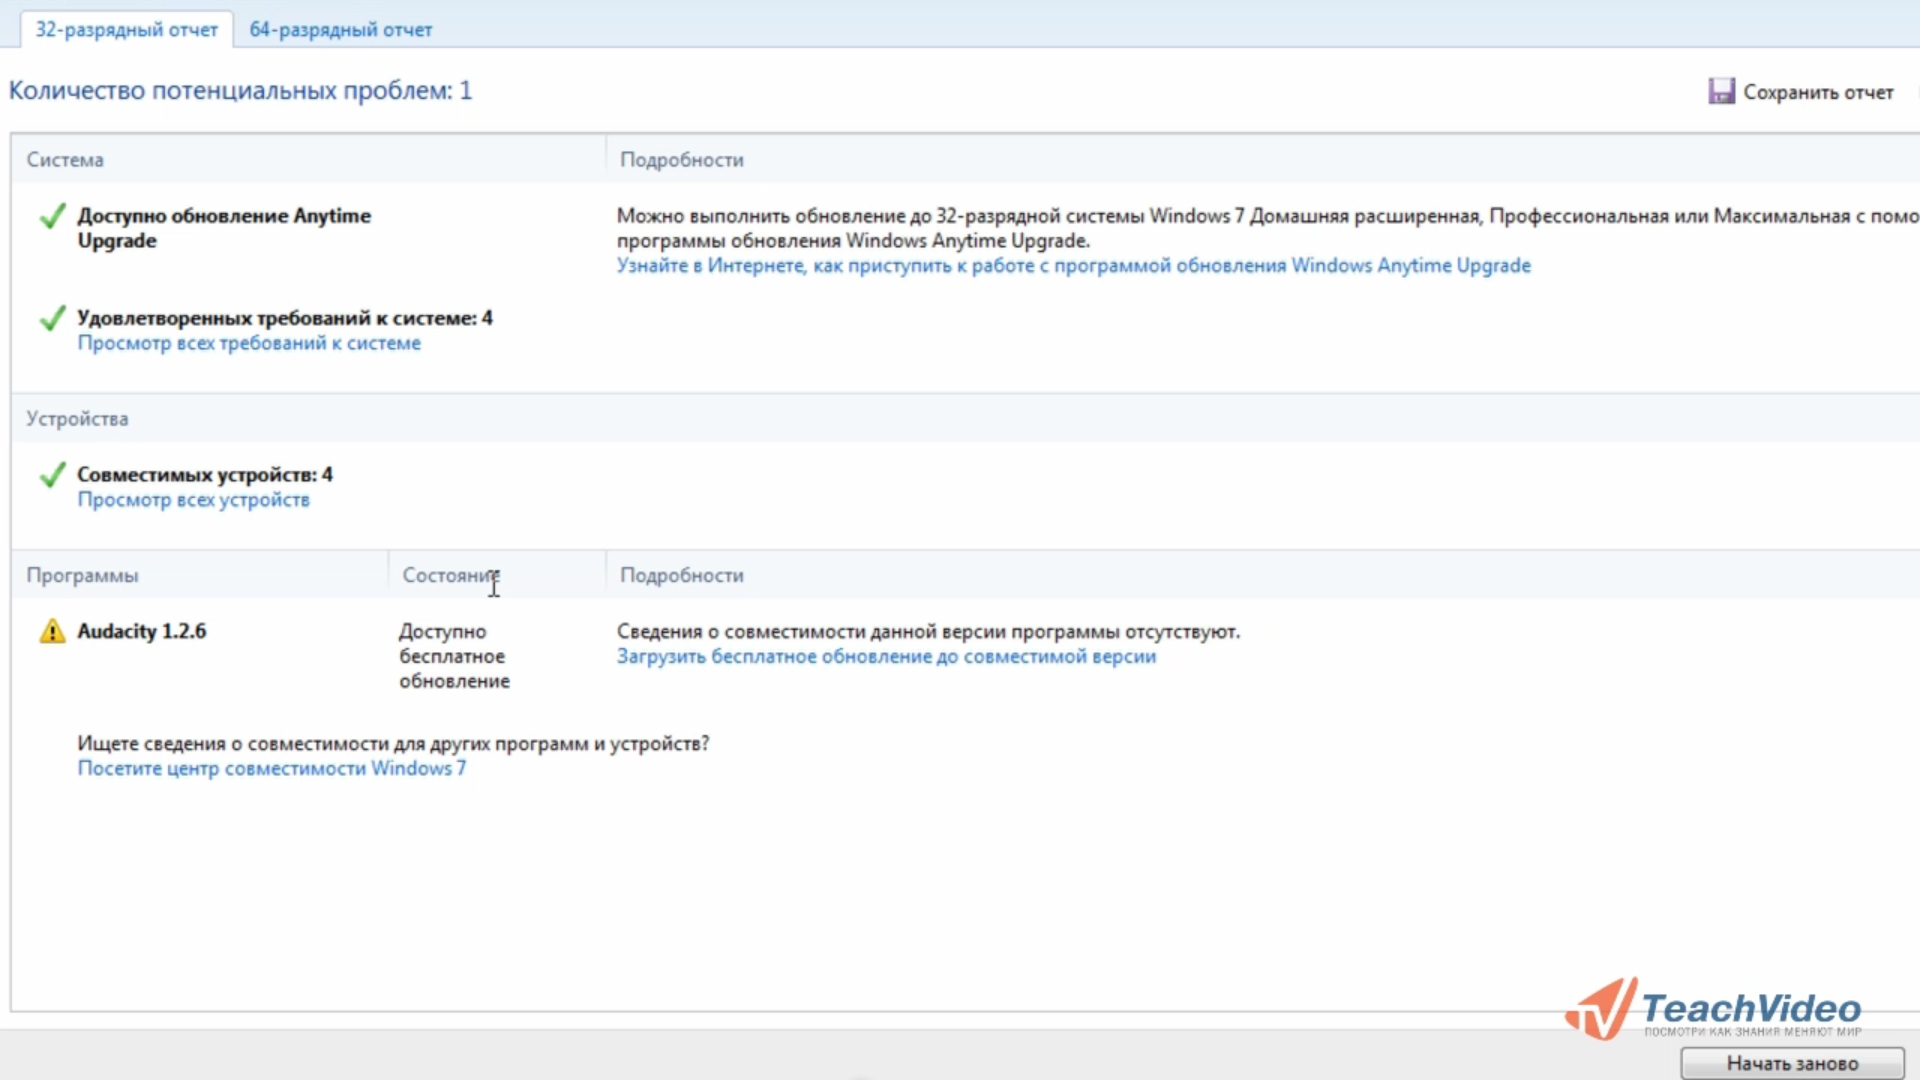Switch to the 32-разрядный отчет tab
The height and width of the screenshot is (1080, 1920).
[x=126, y=30]
